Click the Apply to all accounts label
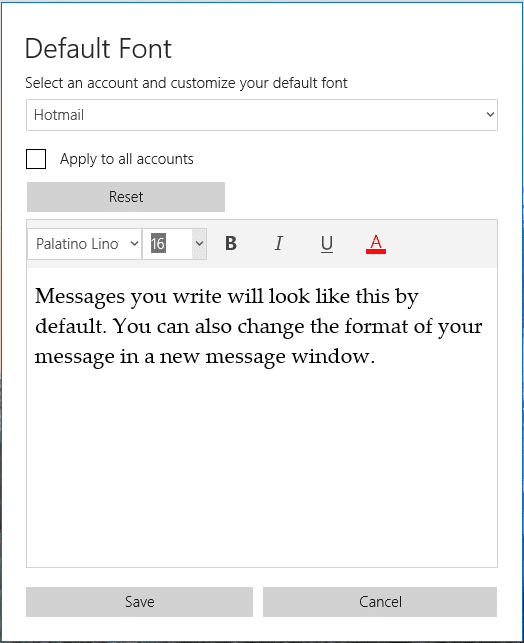Viewport: 524px width, 643px height. (x=127, y=159)
